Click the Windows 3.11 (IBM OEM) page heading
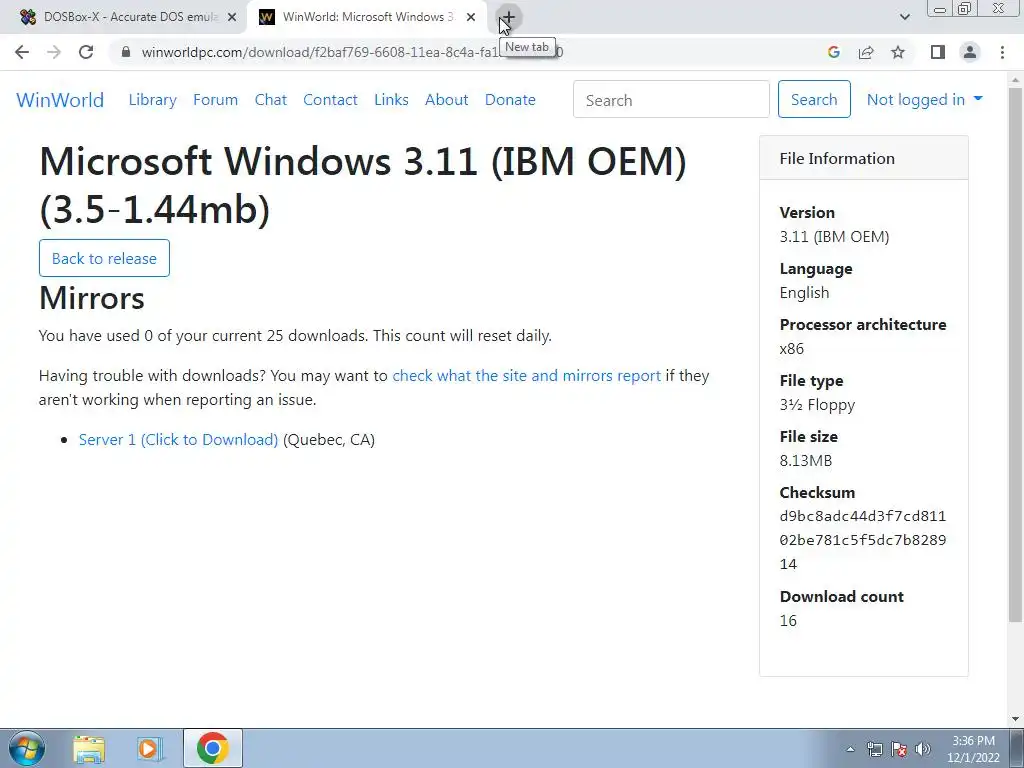 [363, 185]
